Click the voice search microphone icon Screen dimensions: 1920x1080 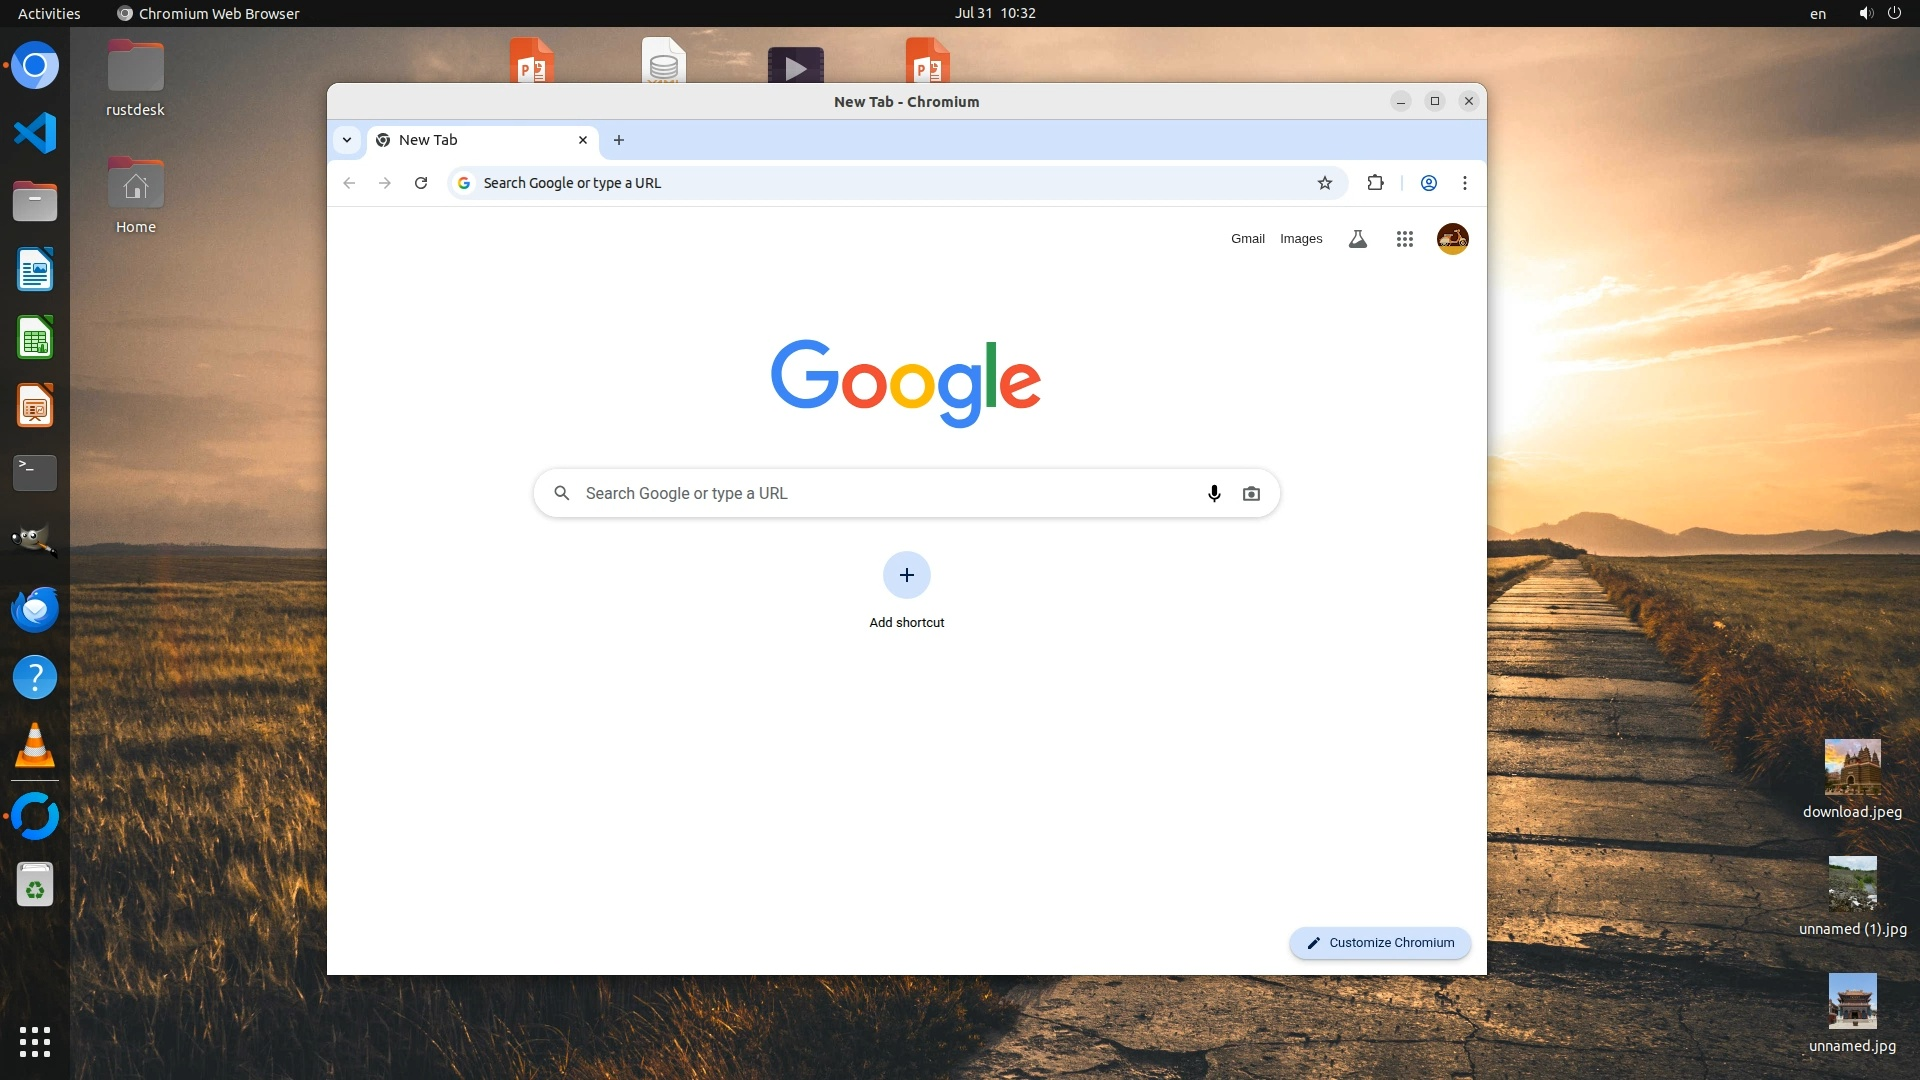[1214, 493]
